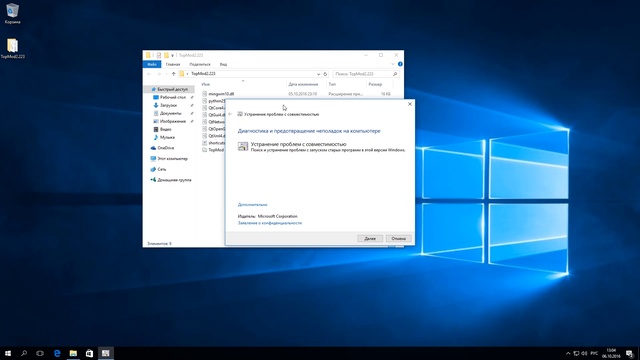Click the Далее button
Screen dimensions: 640x360
click(x=370, y=238)
